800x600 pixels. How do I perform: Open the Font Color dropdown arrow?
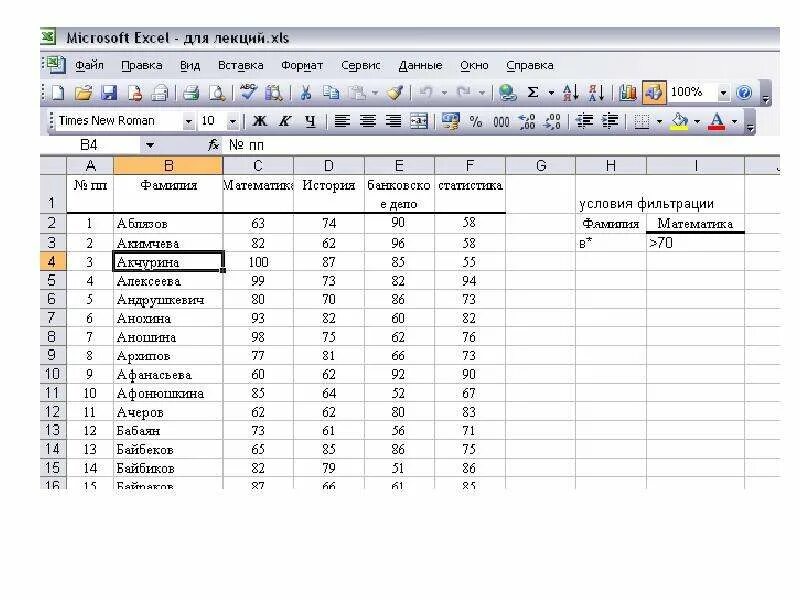click(735, 121)
